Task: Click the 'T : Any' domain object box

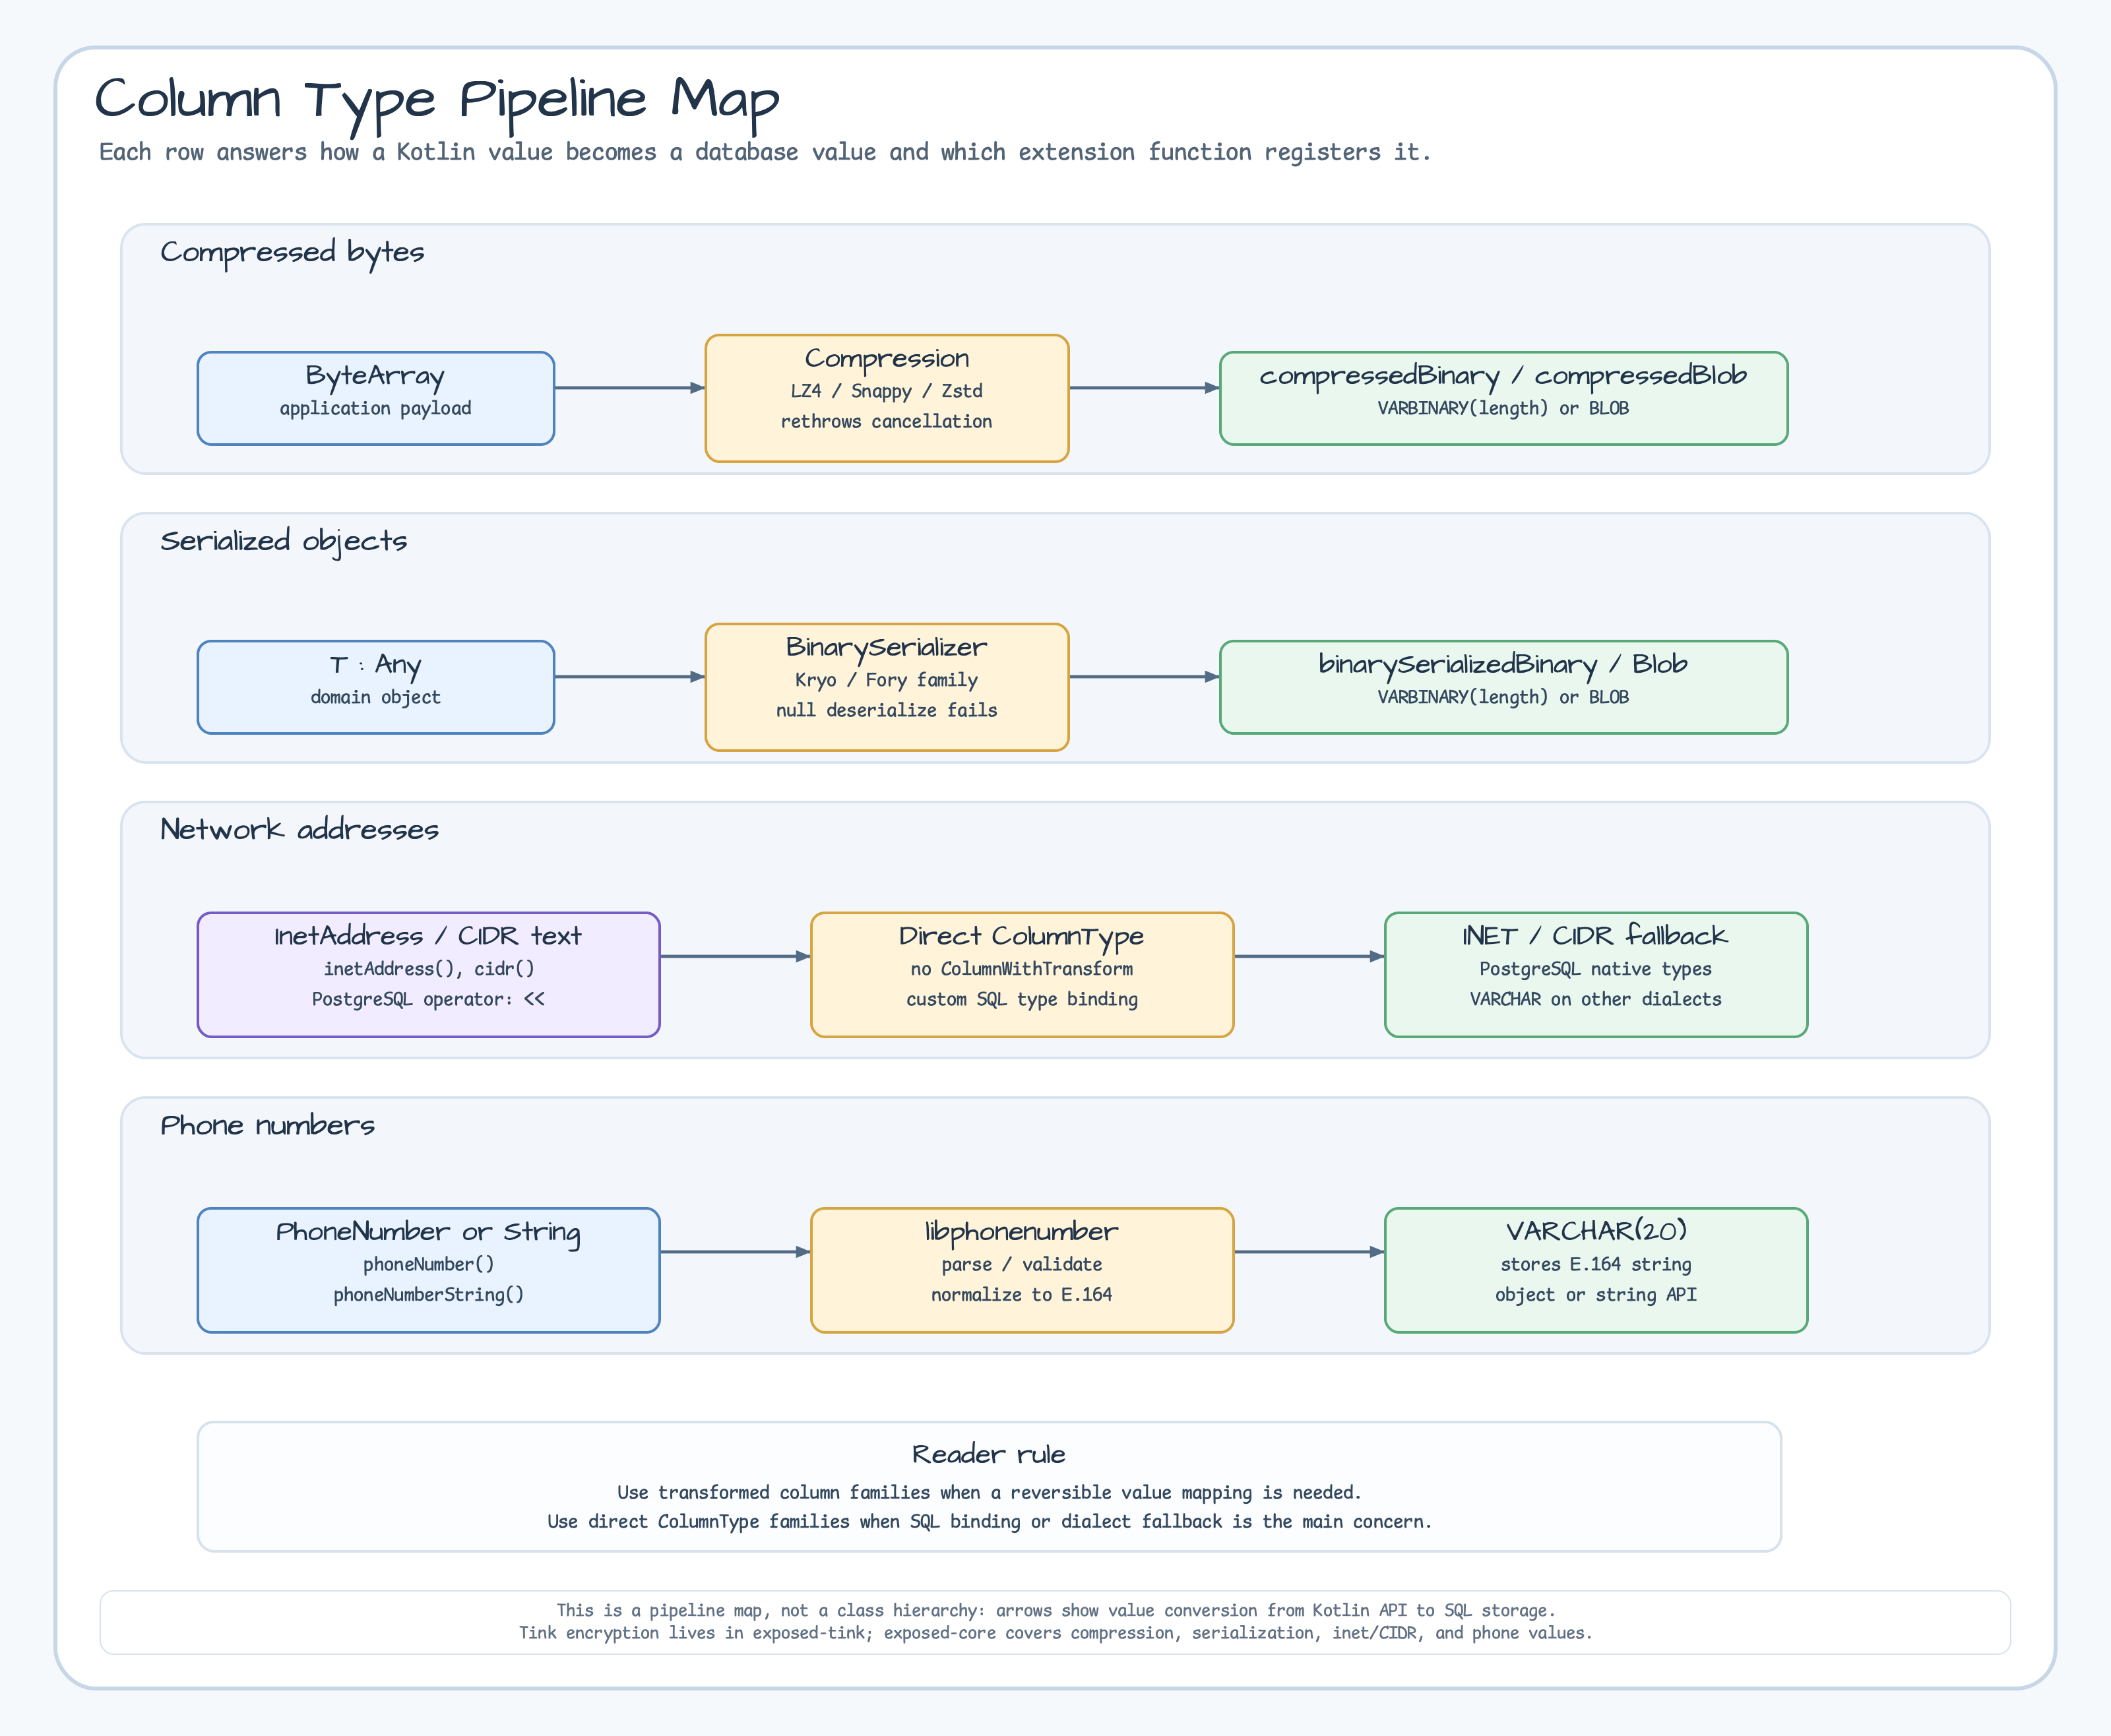Action: point(376,687)
